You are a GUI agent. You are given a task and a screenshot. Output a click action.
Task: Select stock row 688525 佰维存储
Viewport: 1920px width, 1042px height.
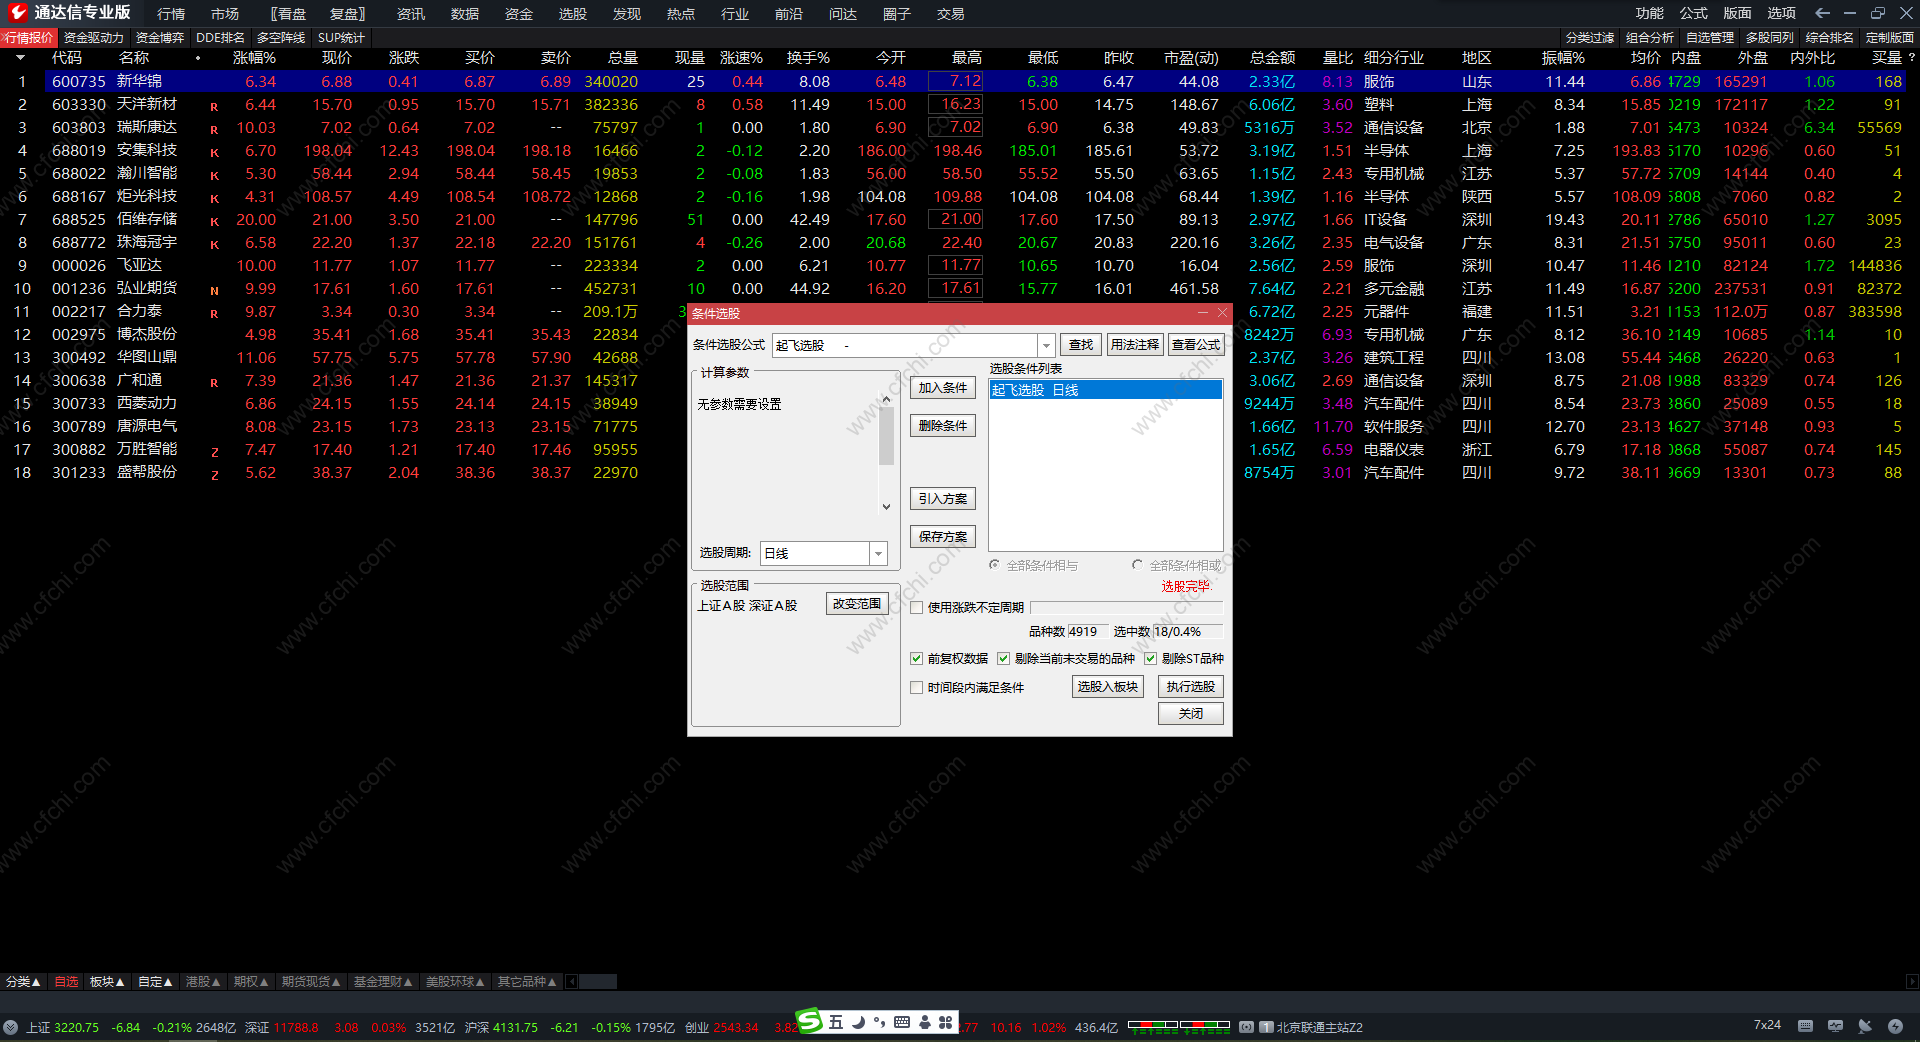tap(960, 220)
